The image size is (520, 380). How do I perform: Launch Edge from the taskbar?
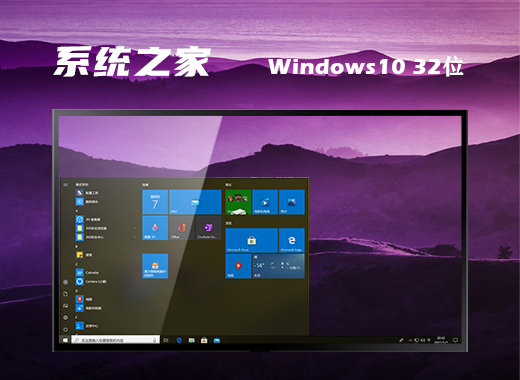click(x=179, y=340)
